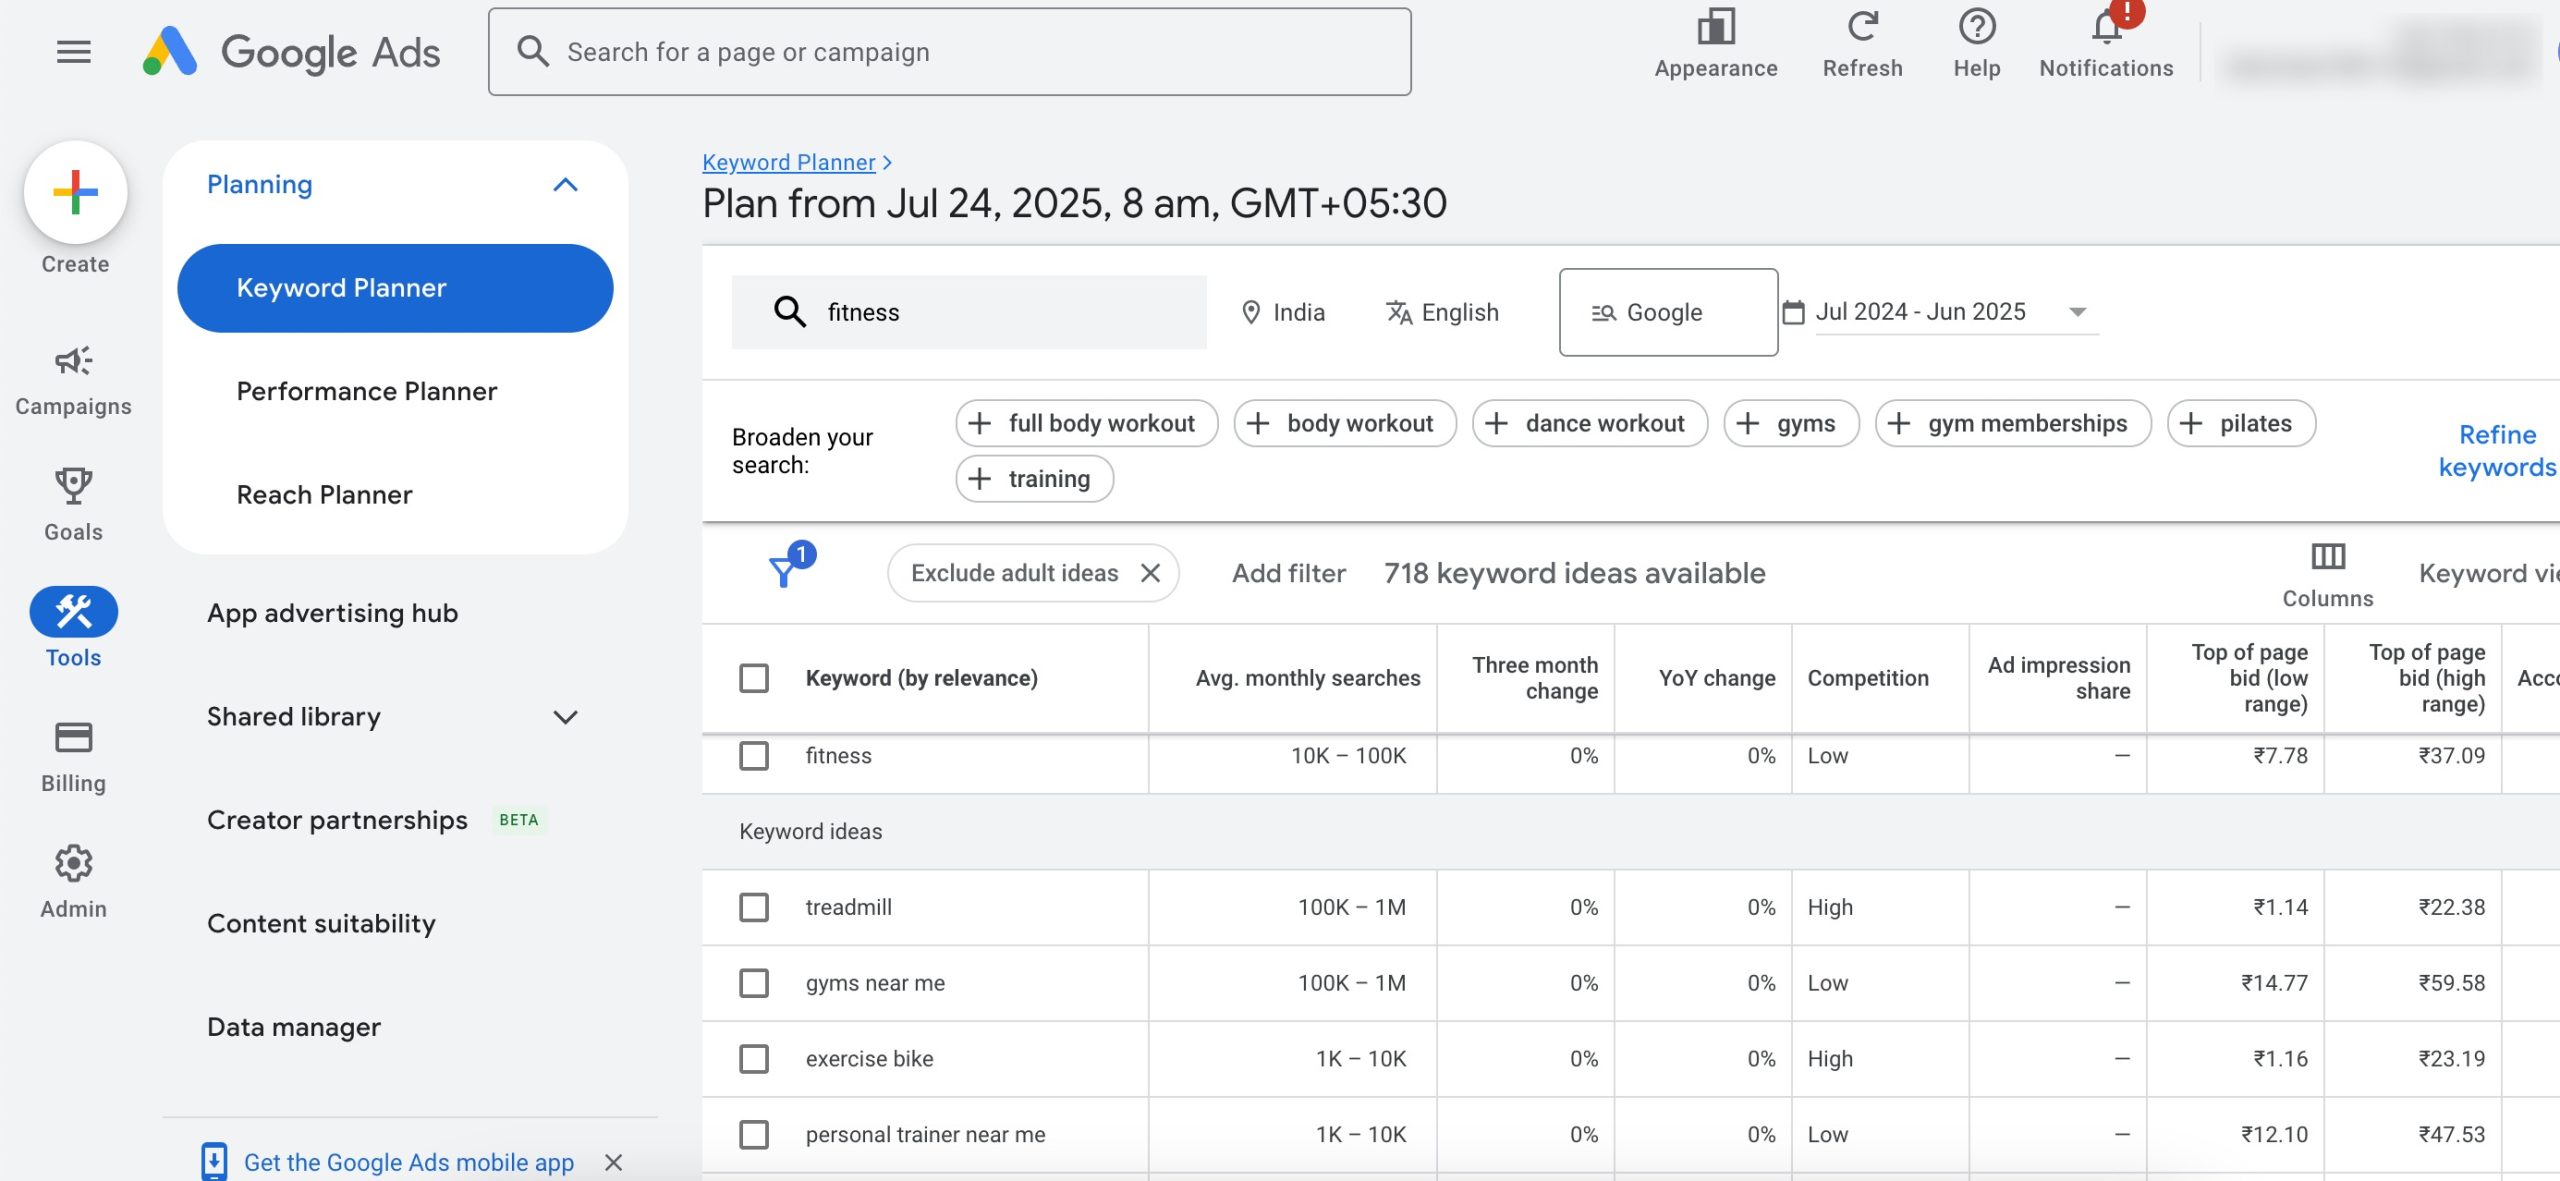Open 'Get the Google Ads mobile app' link
2560x1181 pixels.
pos(409,1162)
